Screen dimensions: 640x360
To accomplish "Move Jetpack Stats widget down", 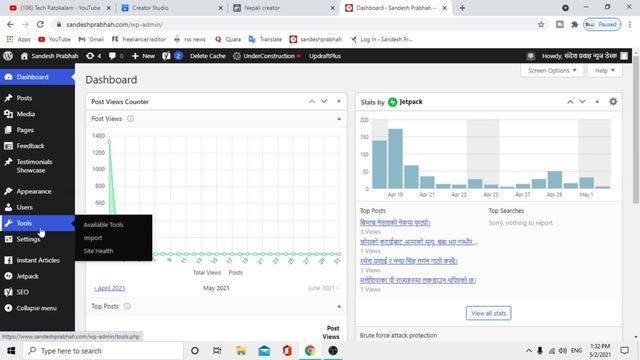I will (582, 101).
